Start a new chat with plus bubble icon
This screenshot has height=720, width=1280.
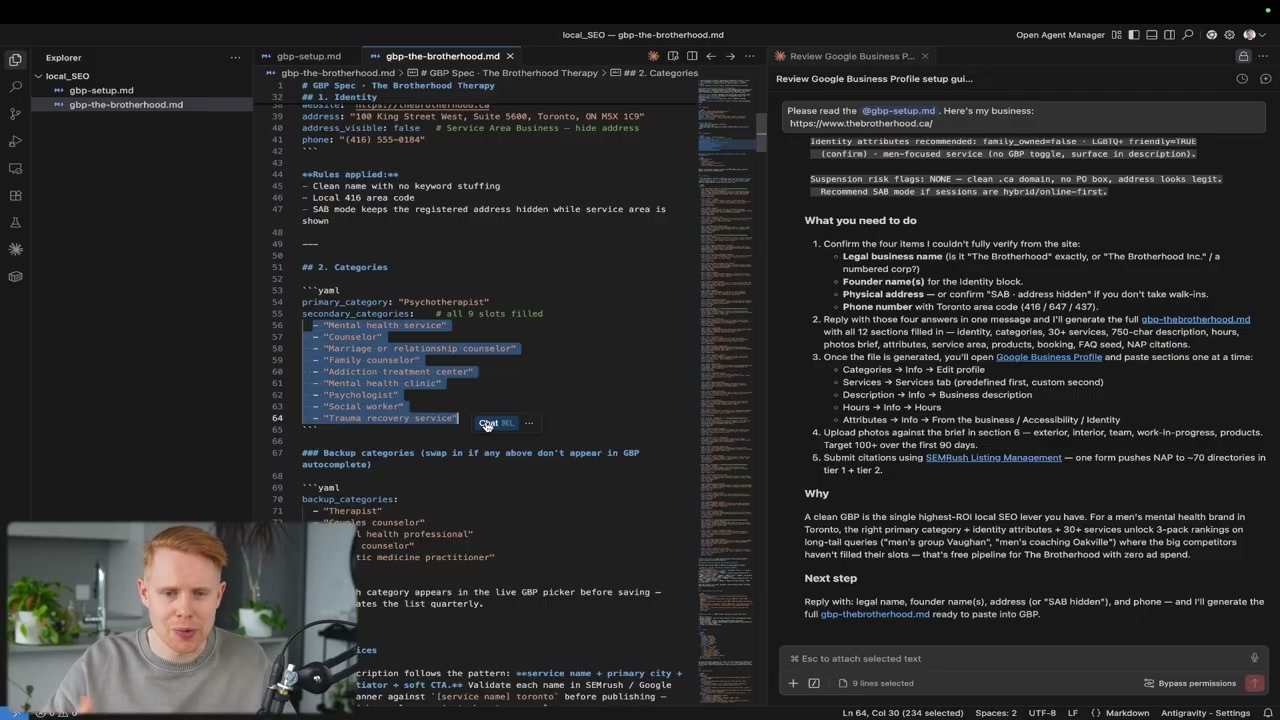(1265, 79)
